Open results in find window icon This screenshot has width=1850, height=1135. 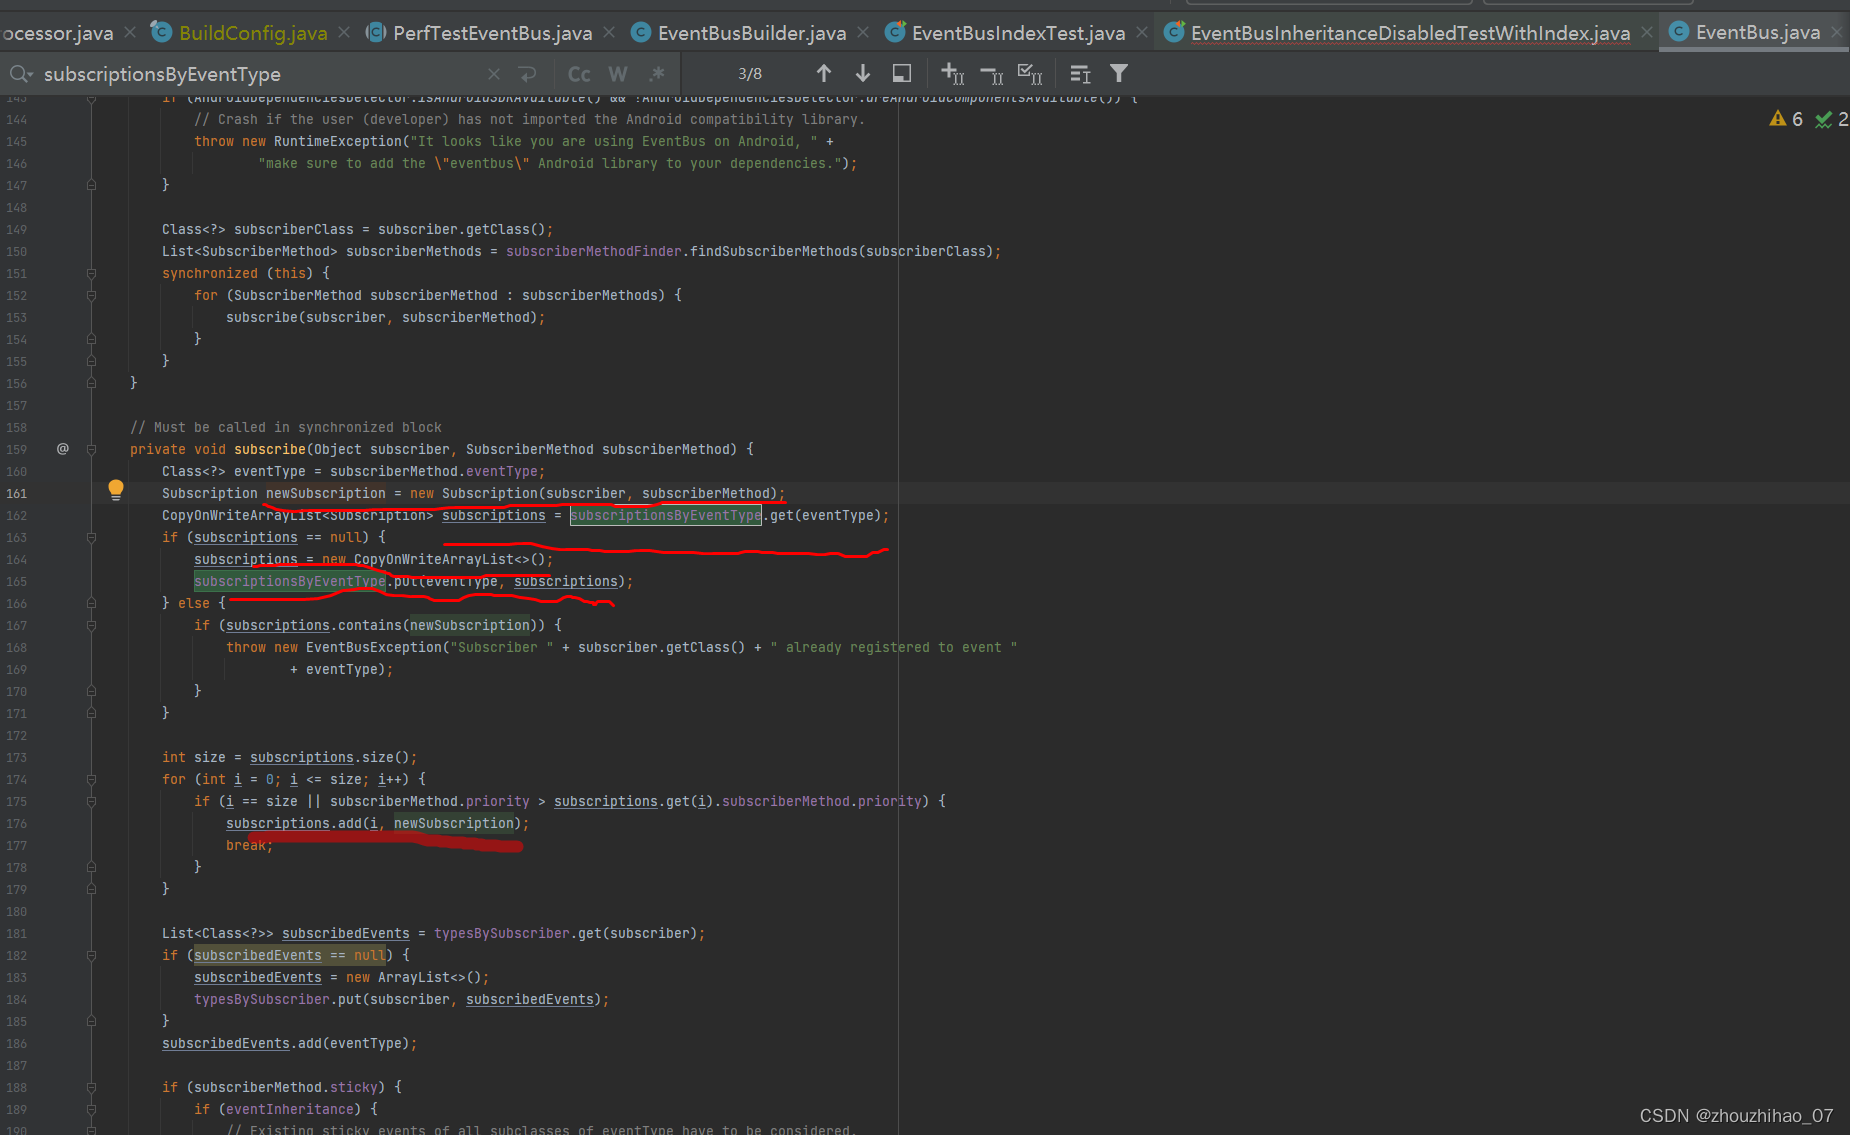(901, 73)
